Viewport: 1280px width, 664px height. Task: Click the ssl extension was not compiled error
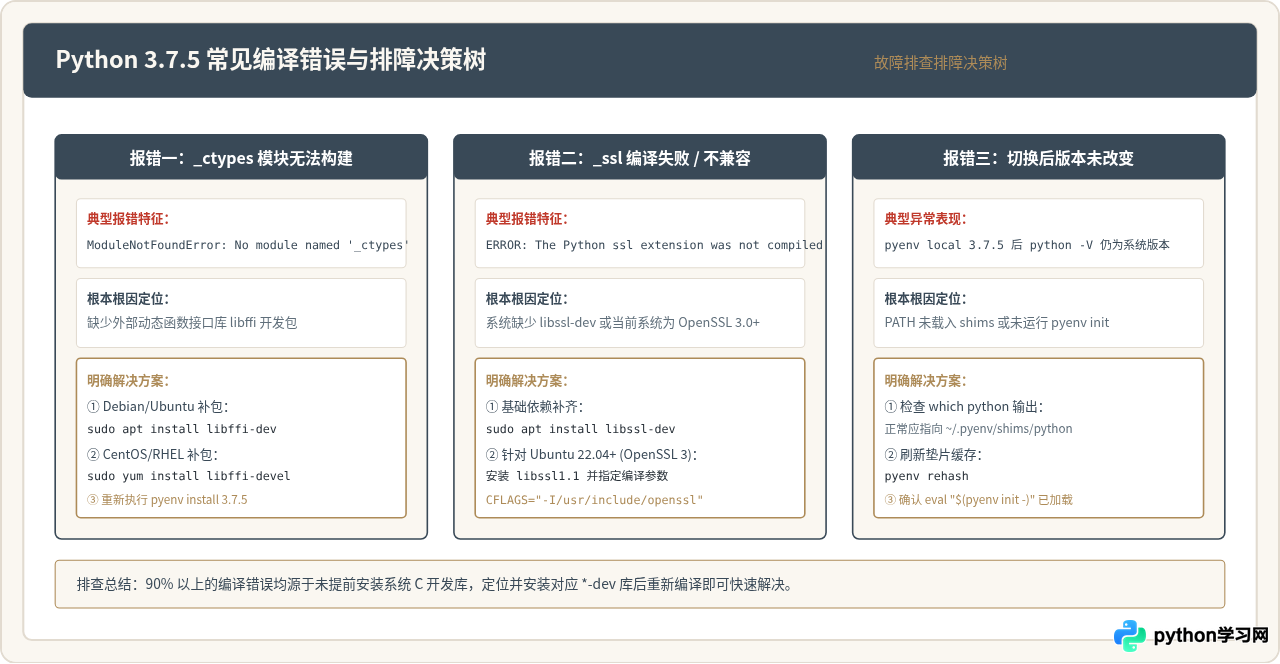tap(654, 245)
